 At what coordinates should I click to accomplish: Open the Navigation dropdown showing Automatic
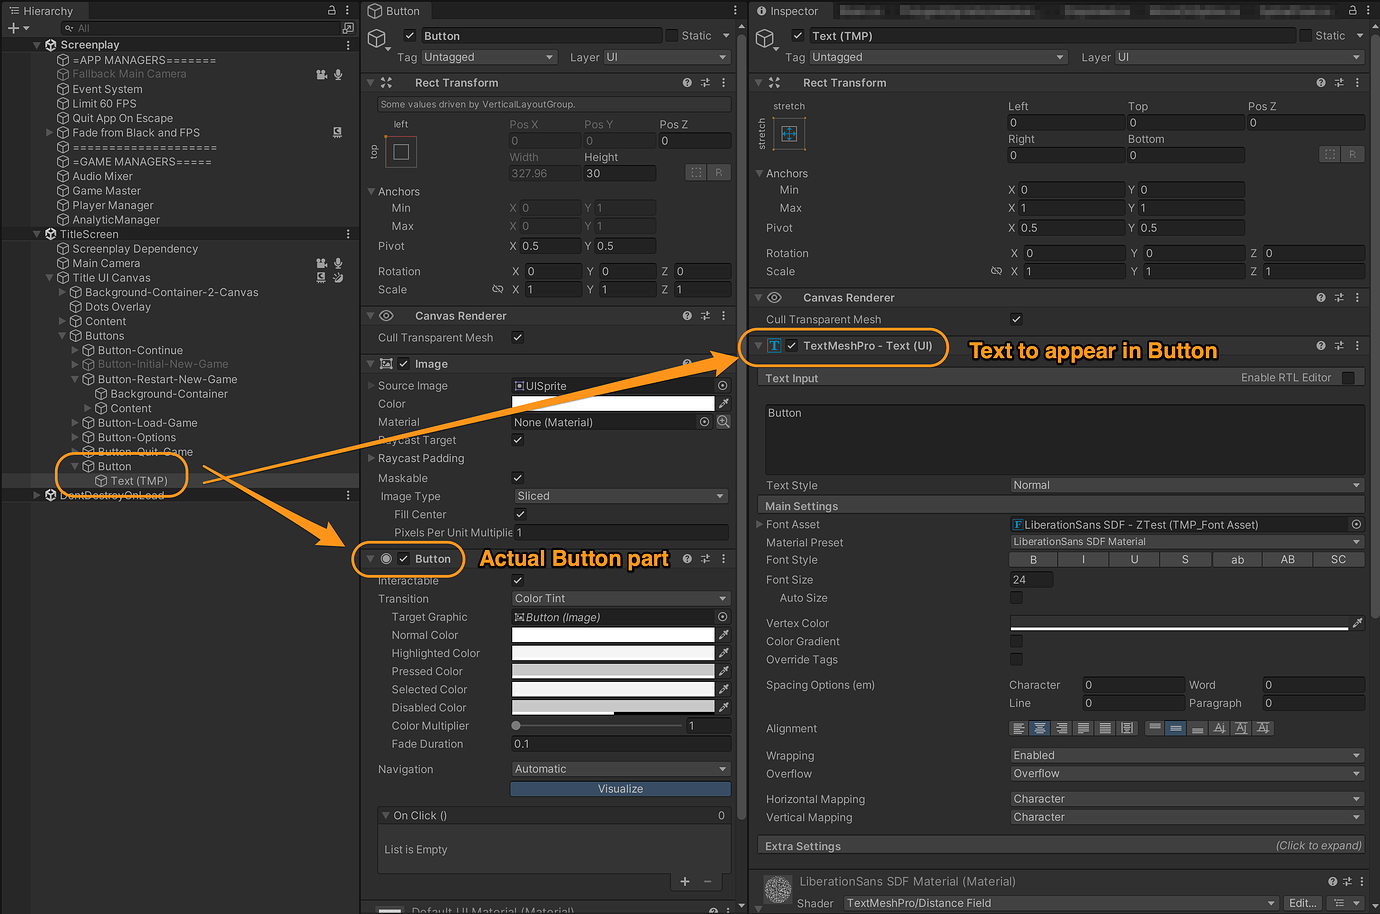(620, 769)
